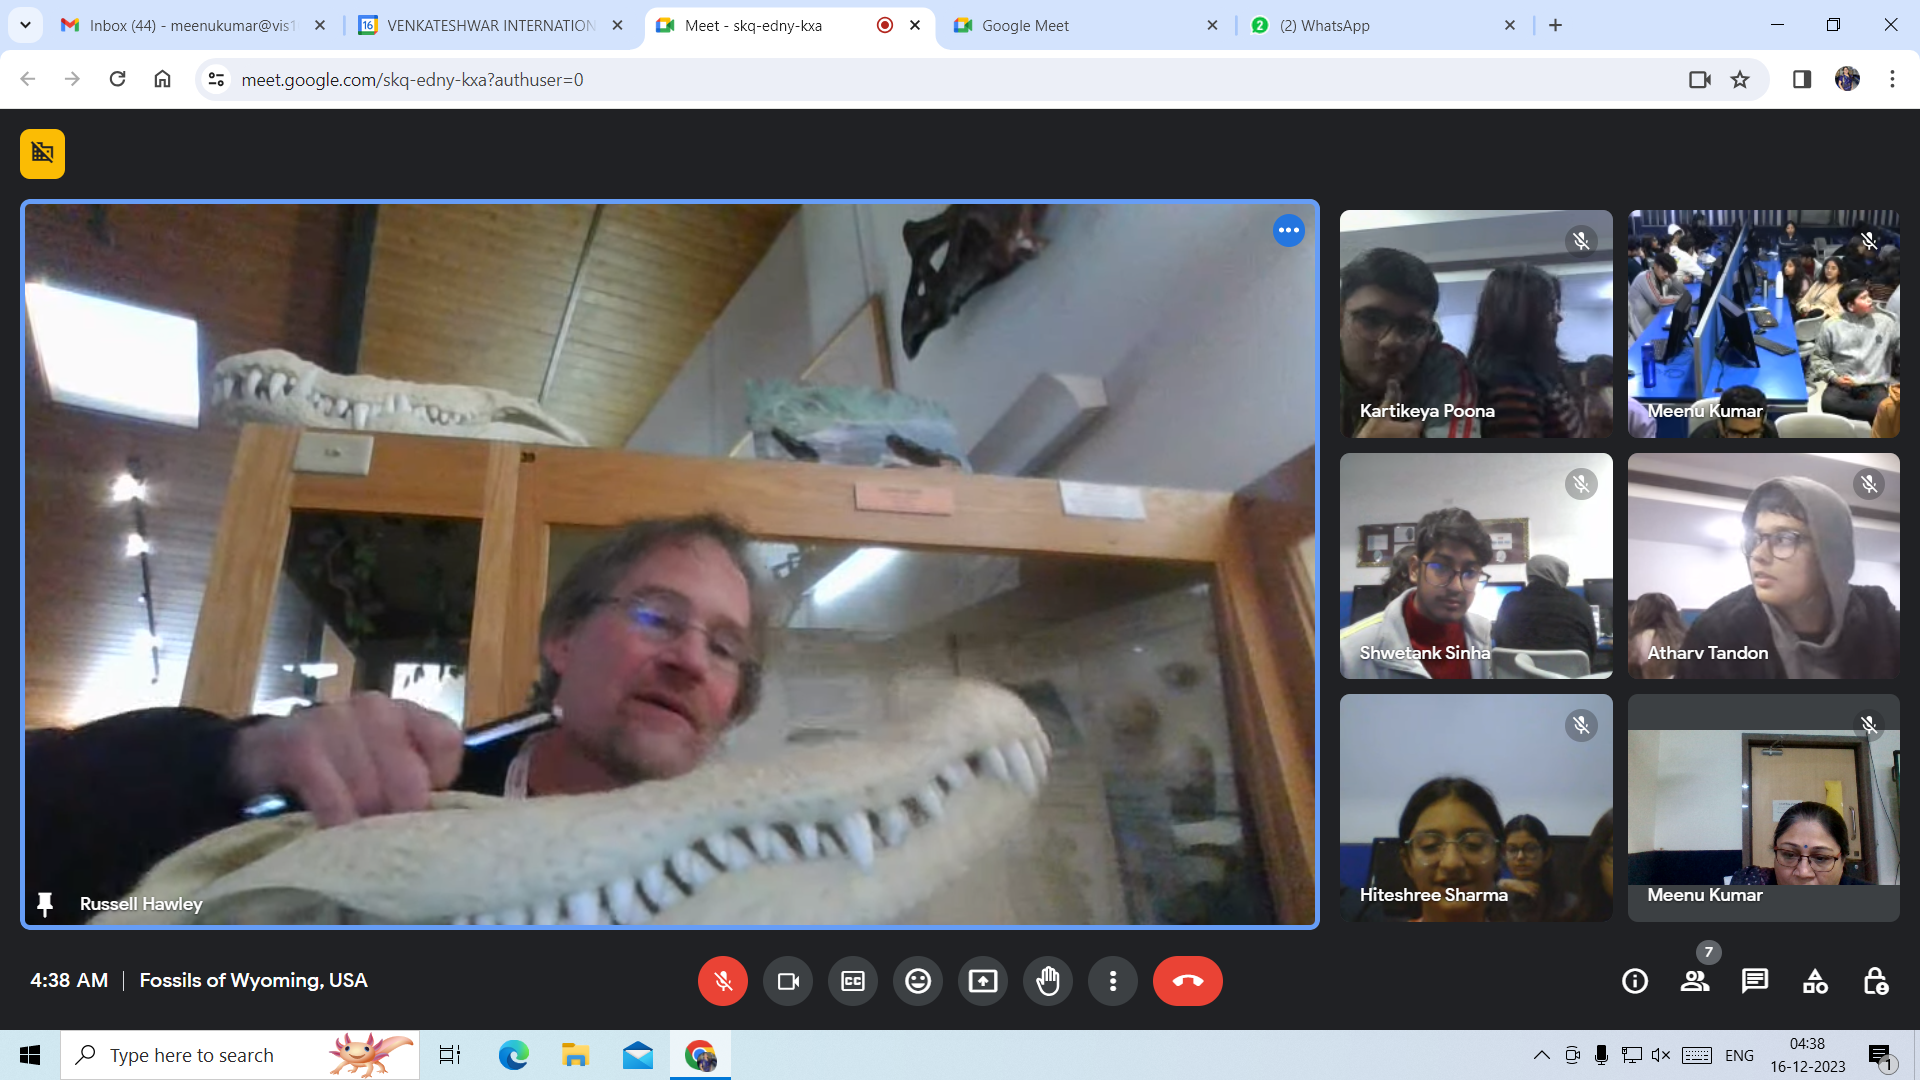
Task: Turn on closed captions
Action: click(853, 981)
